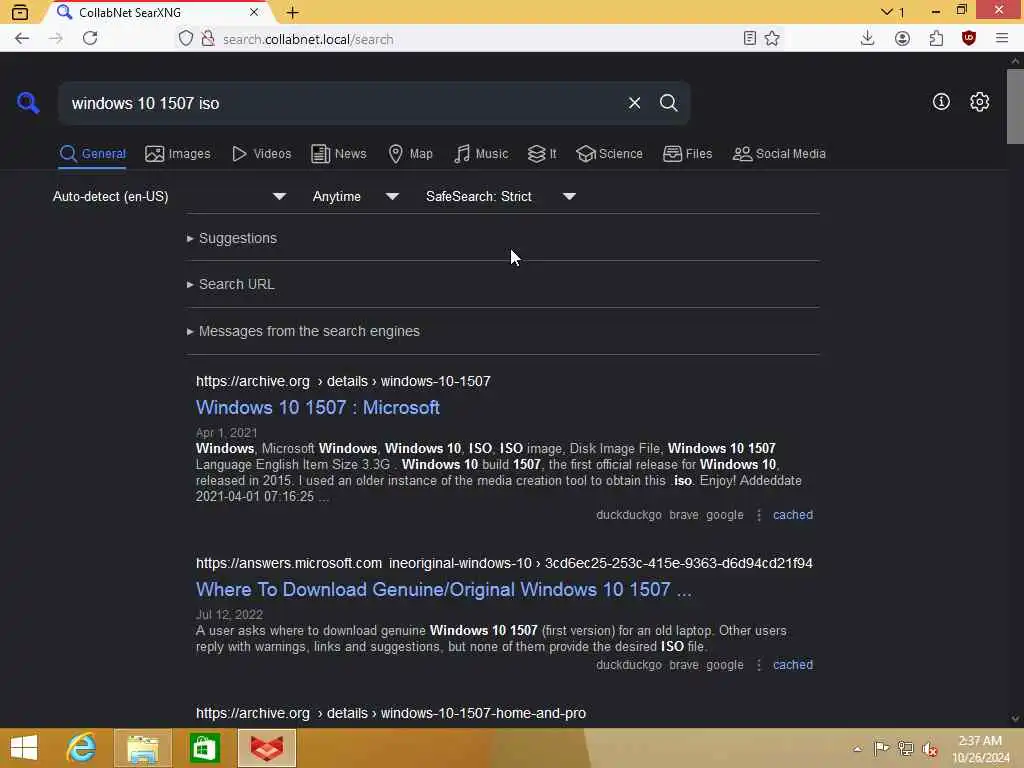Open the Anytime time range dropdown
This screenshot has height=768, width=1024.
(x=355, y=196)
